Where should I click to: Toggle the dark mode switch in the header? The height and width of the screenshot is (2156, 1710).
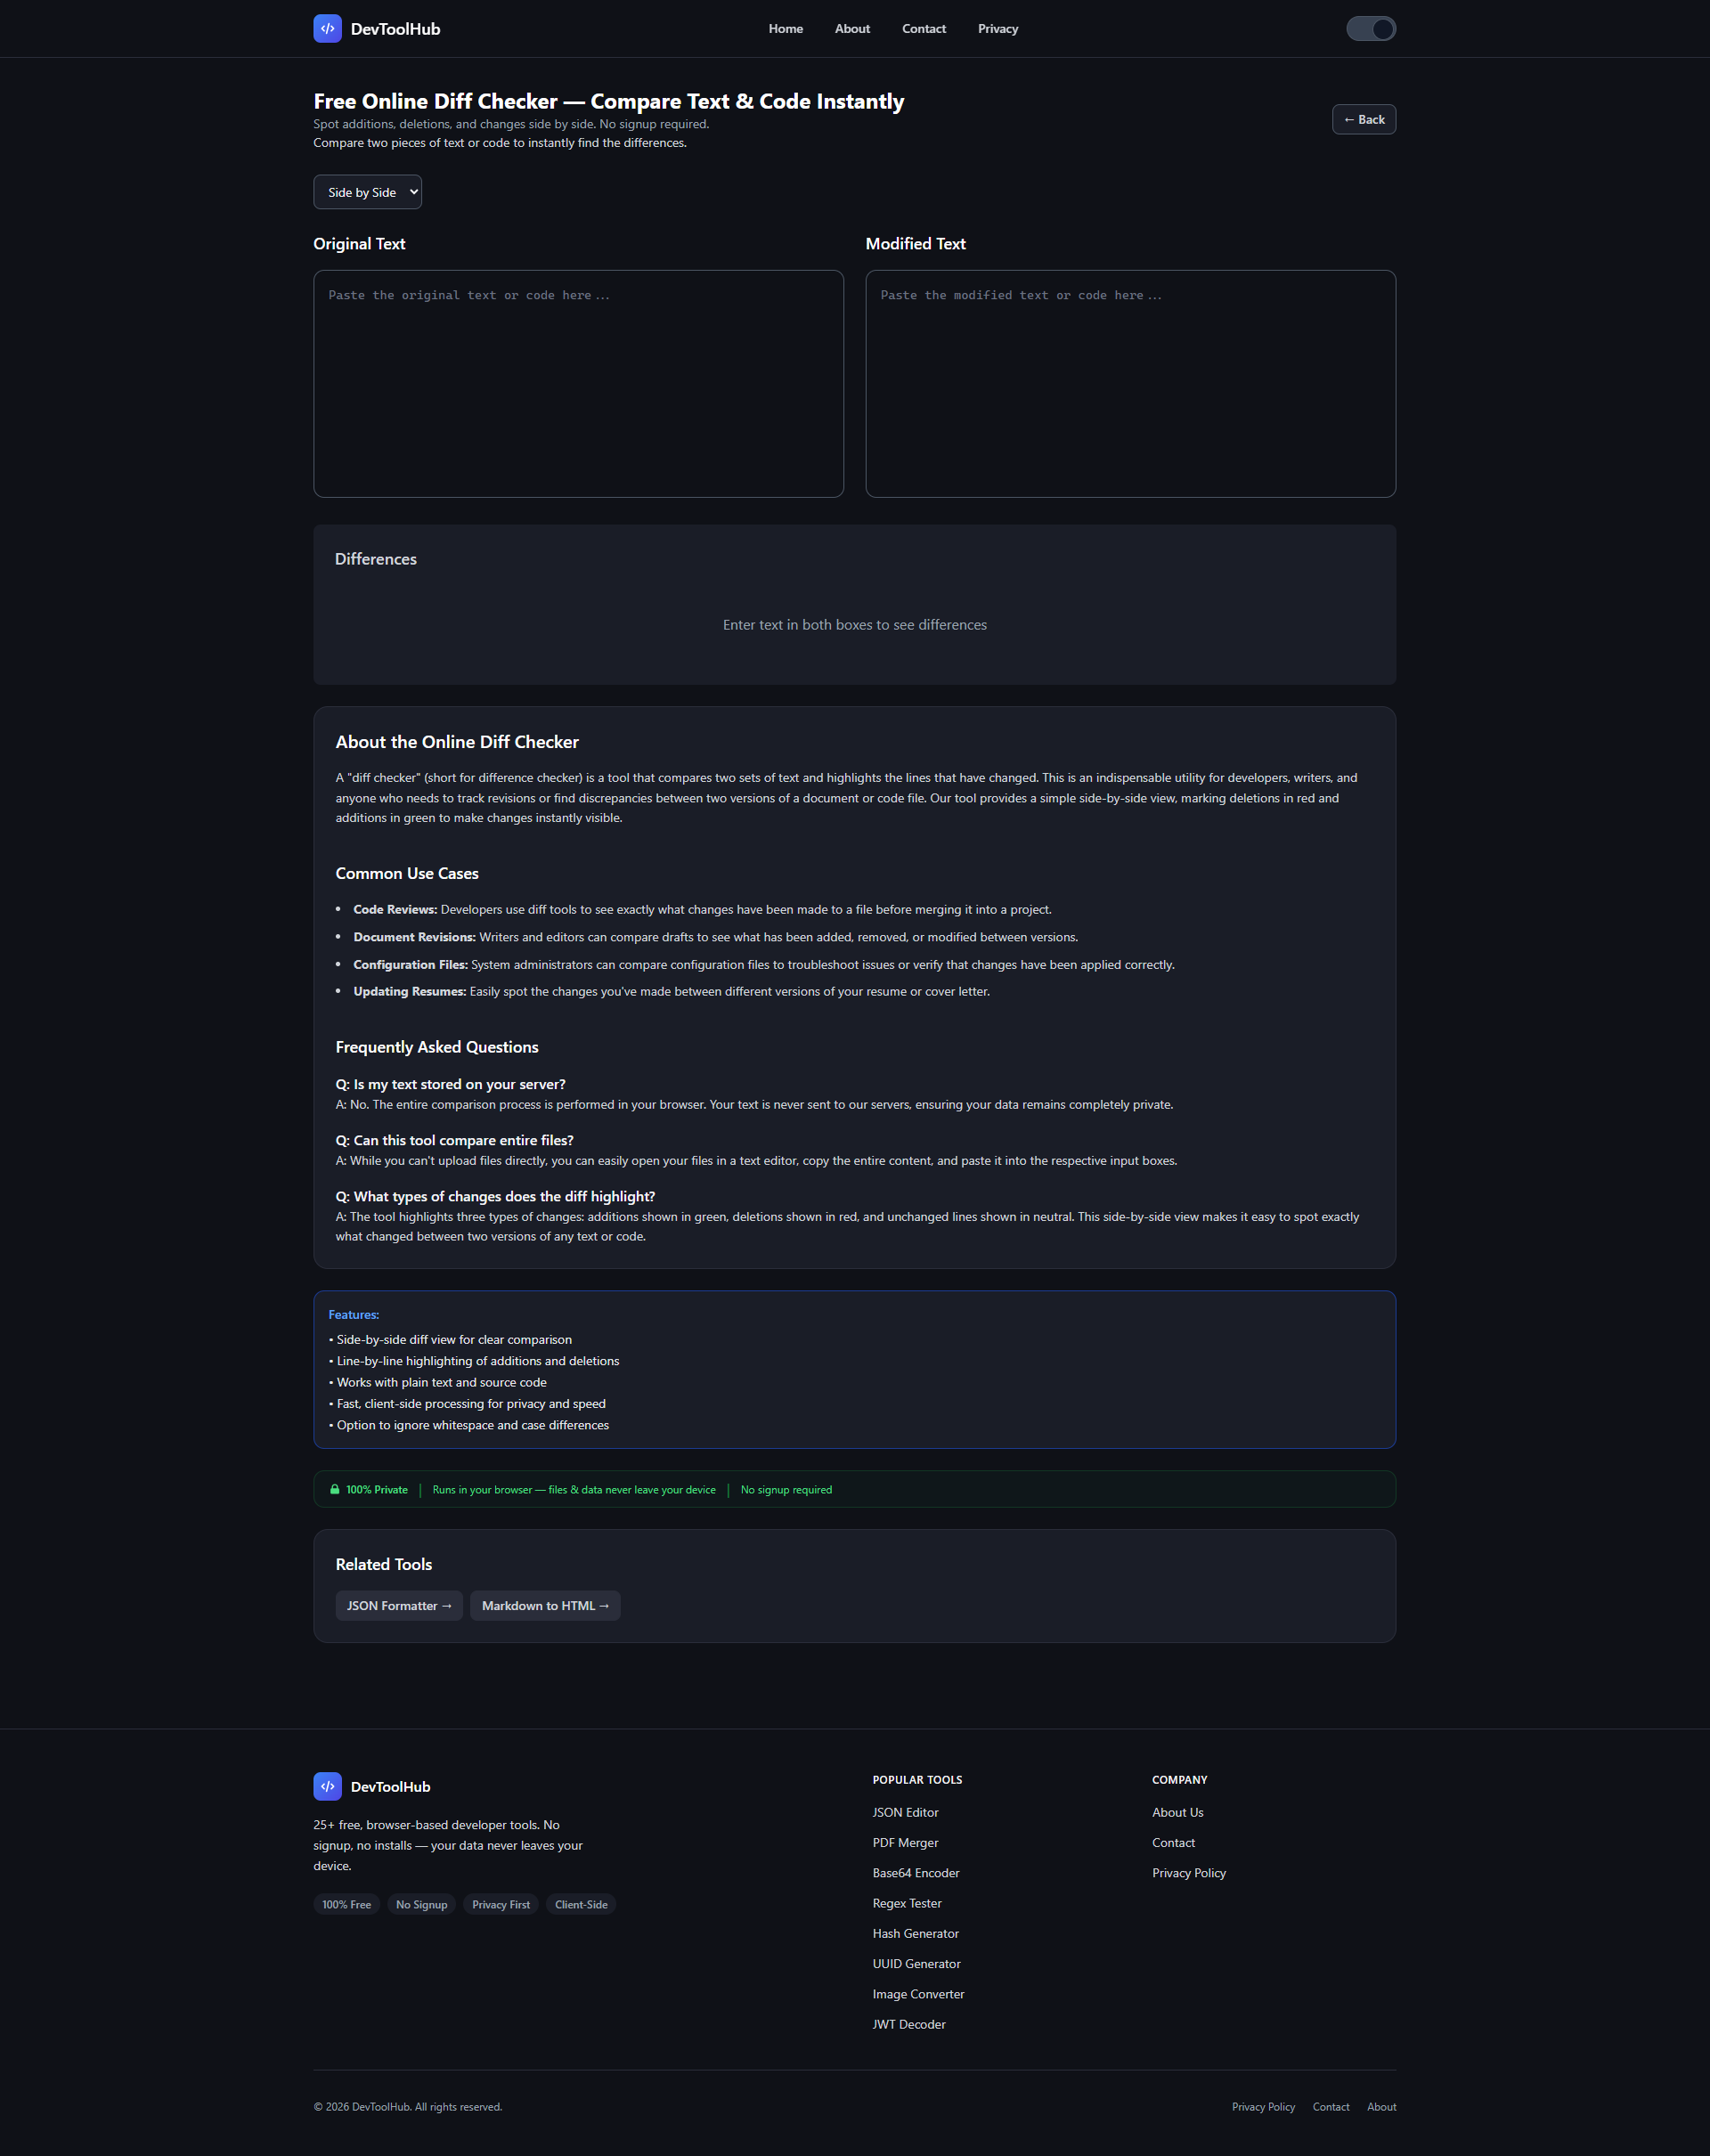(x=1371, y=28)
